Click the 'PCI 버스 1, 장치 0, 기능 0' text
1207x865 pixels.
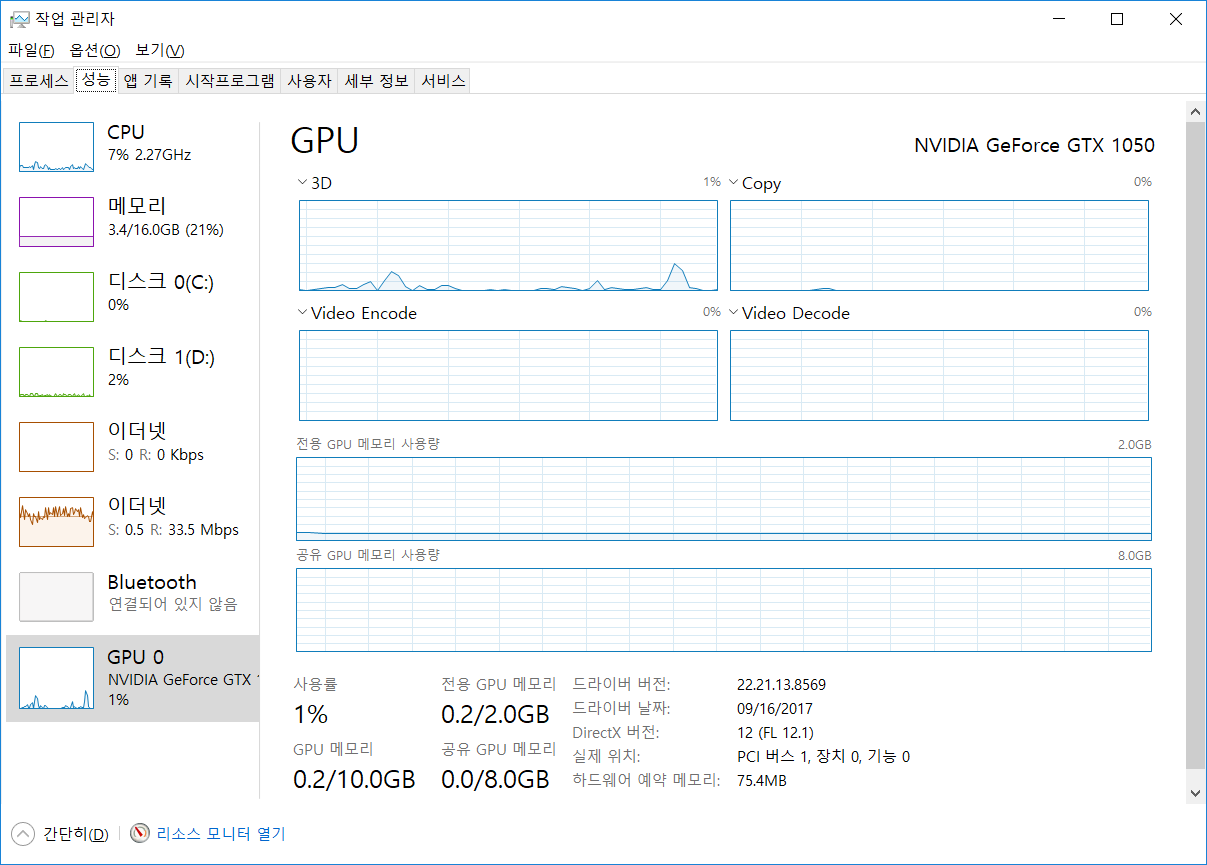823,757
